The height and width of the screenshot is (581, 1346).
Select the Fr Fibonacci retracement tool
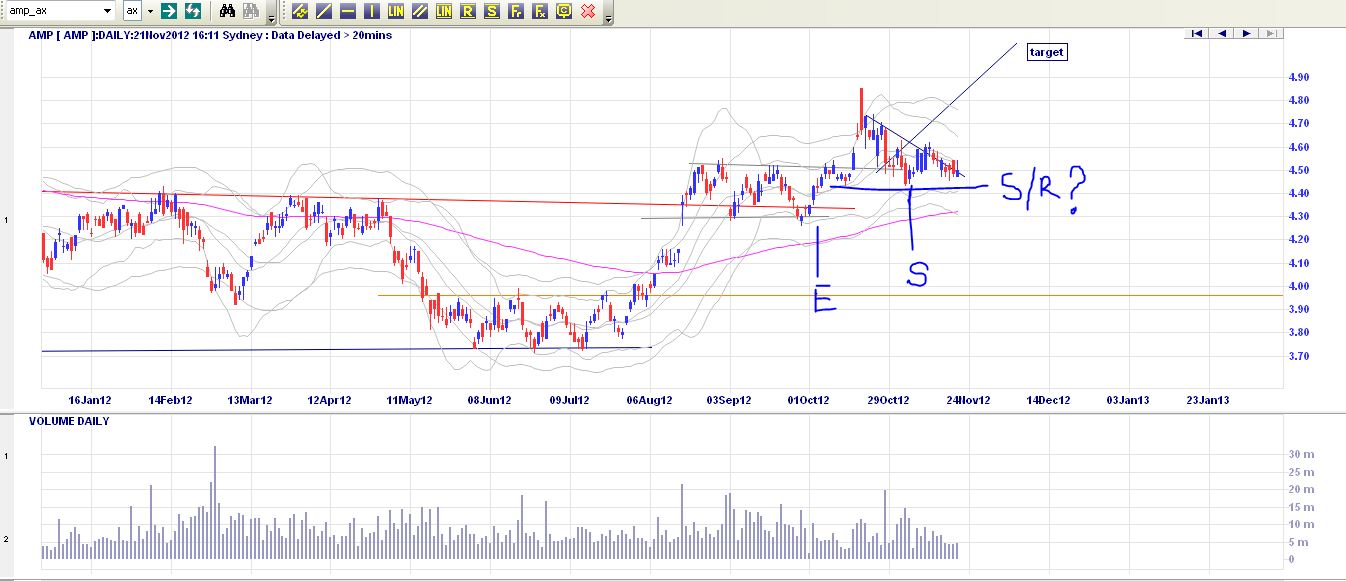click(x=515, y=11)
